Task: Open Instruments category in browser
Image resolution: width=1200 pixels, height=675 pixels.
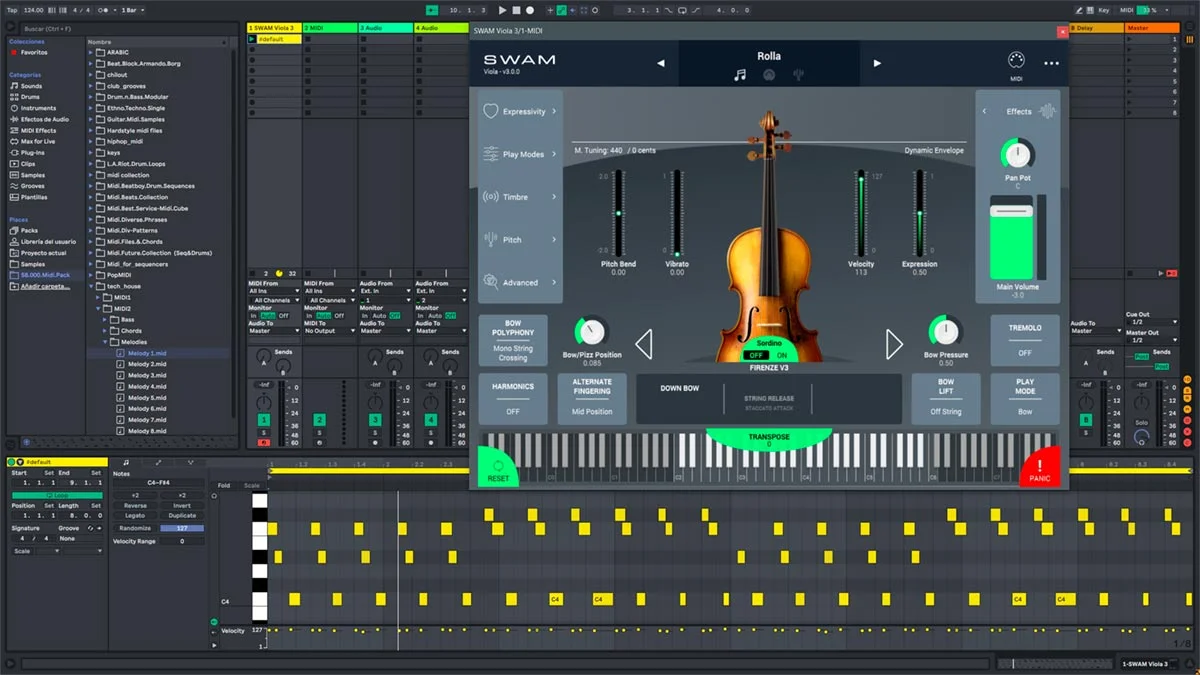Action: [38, 108]
